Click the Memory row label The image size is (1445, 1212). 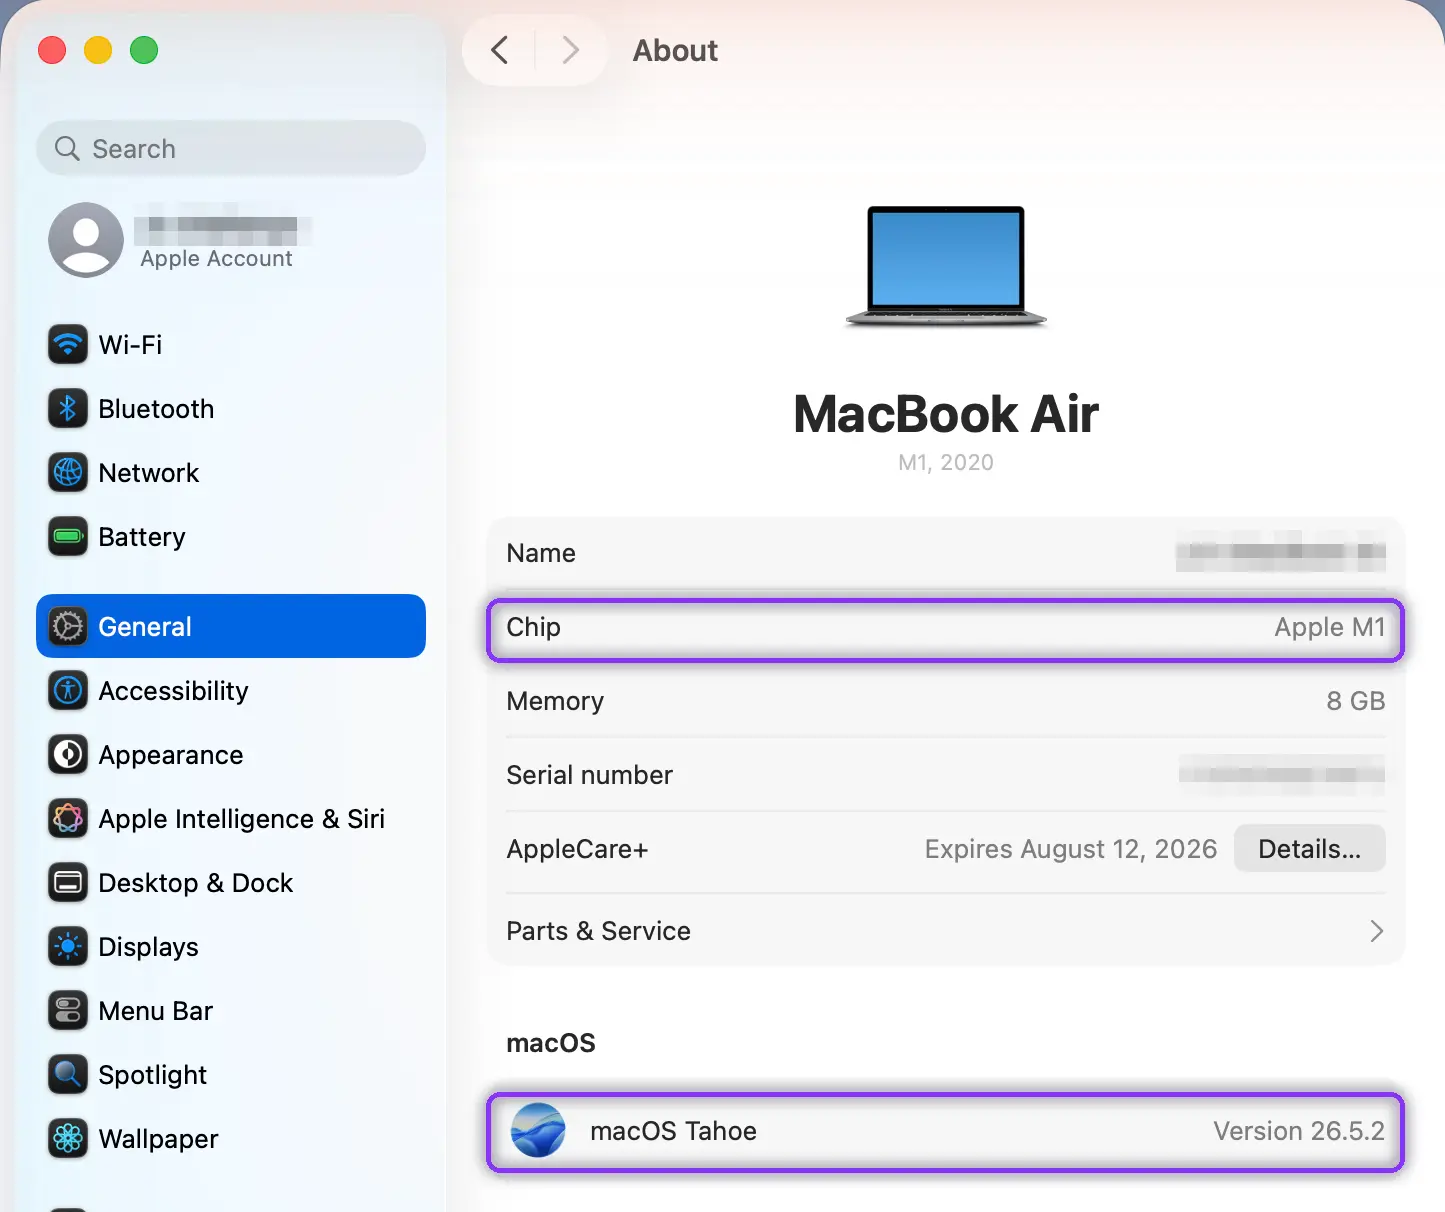pos(555,701)
